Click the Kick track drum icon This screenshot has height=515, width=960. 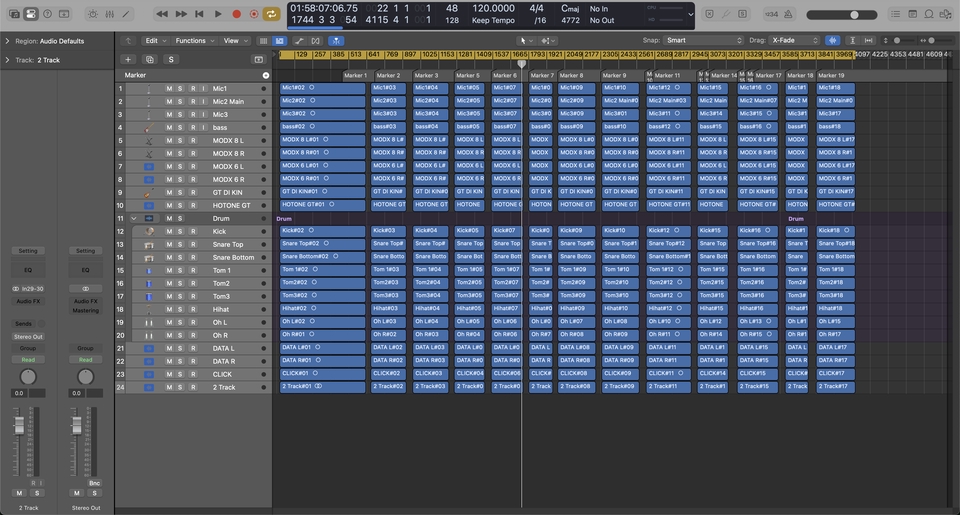pyautogui.click(x=149, y=232)
